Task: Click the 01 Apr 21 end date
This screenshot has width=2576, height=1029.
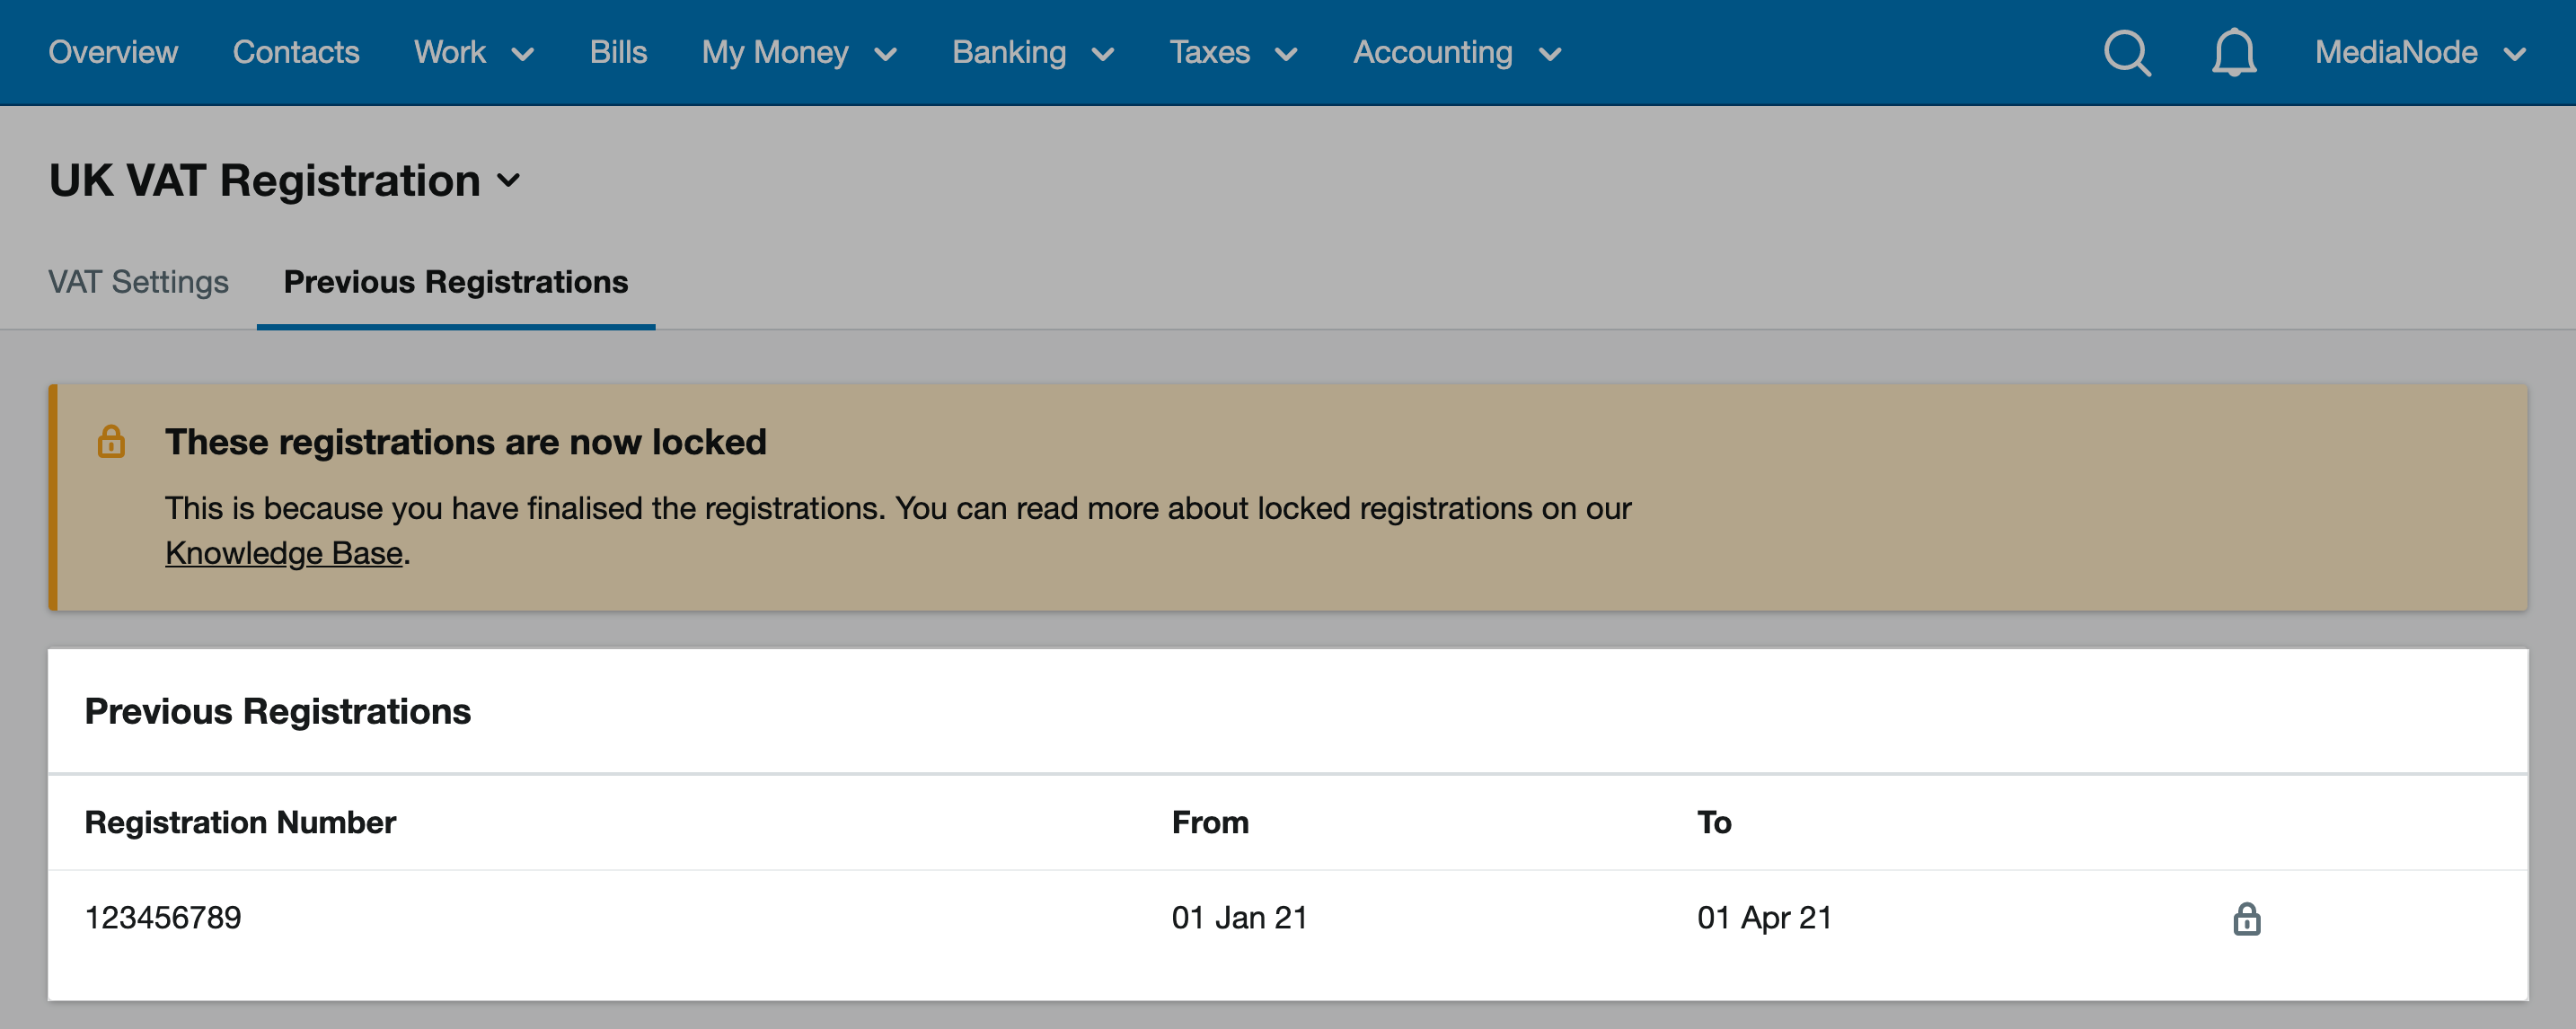Action: tap(1764, 917)
